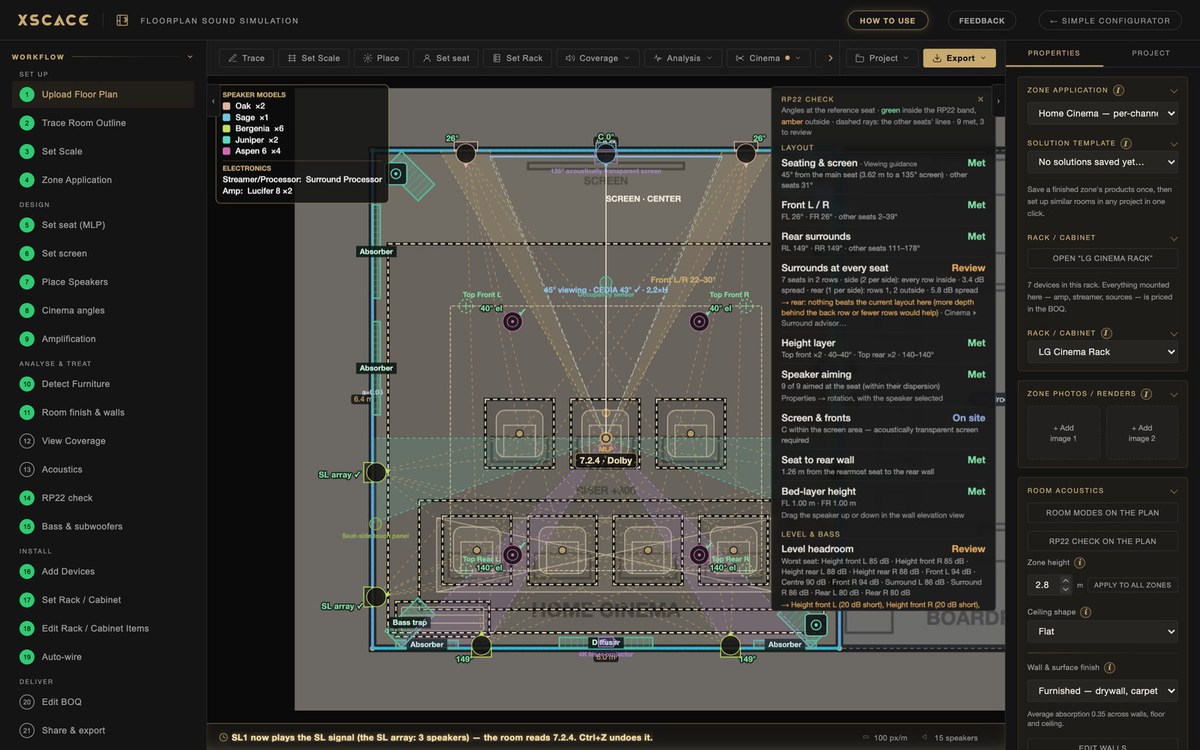This screenshot has width=1200, height=750.
Task: Open the Analysis dropdown menu
Action: [683, 58]
